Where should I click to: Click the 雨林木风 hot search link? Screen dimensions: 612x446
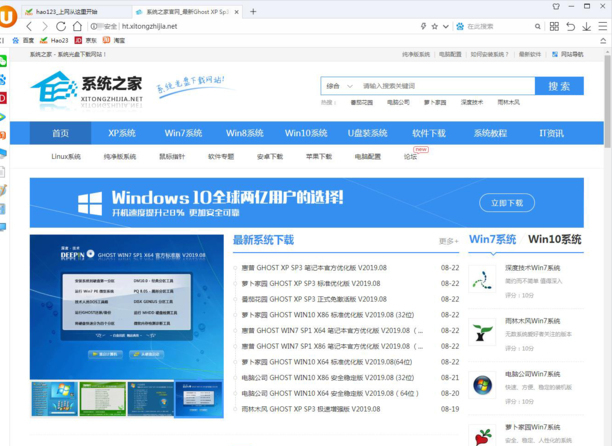coord(508,102)
